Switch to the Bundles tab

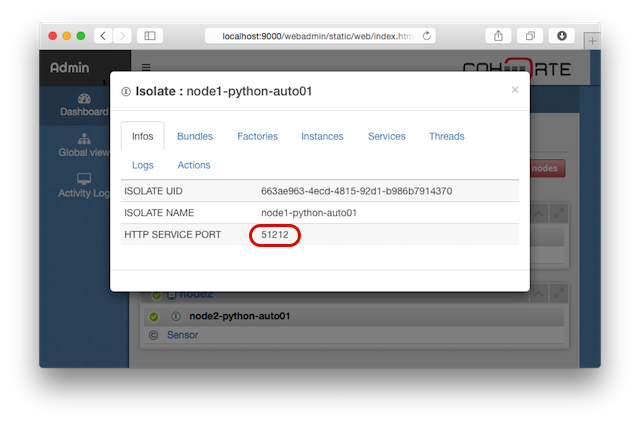coord(195,136)
